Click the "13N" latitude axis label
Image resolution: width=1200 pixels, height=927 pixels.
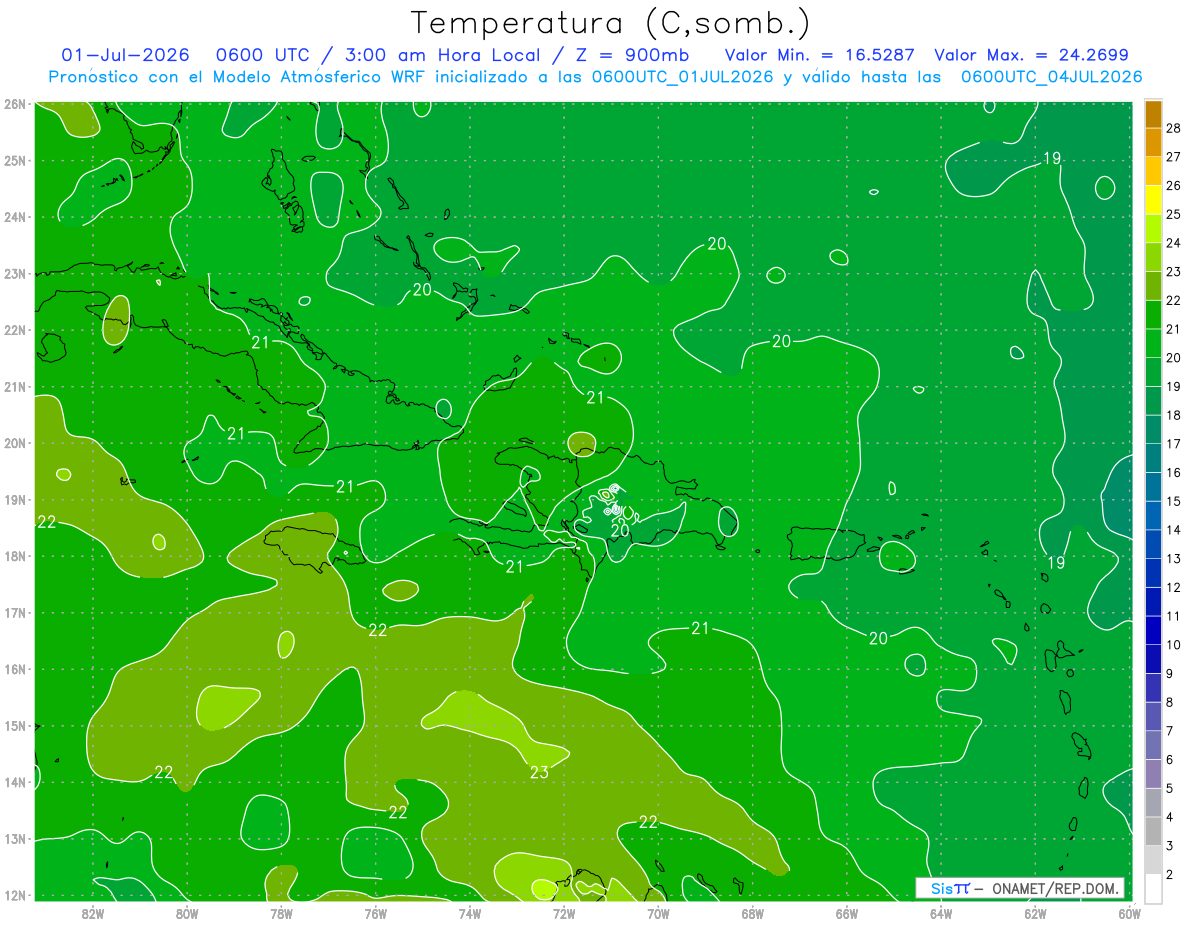tap(15, 838)
